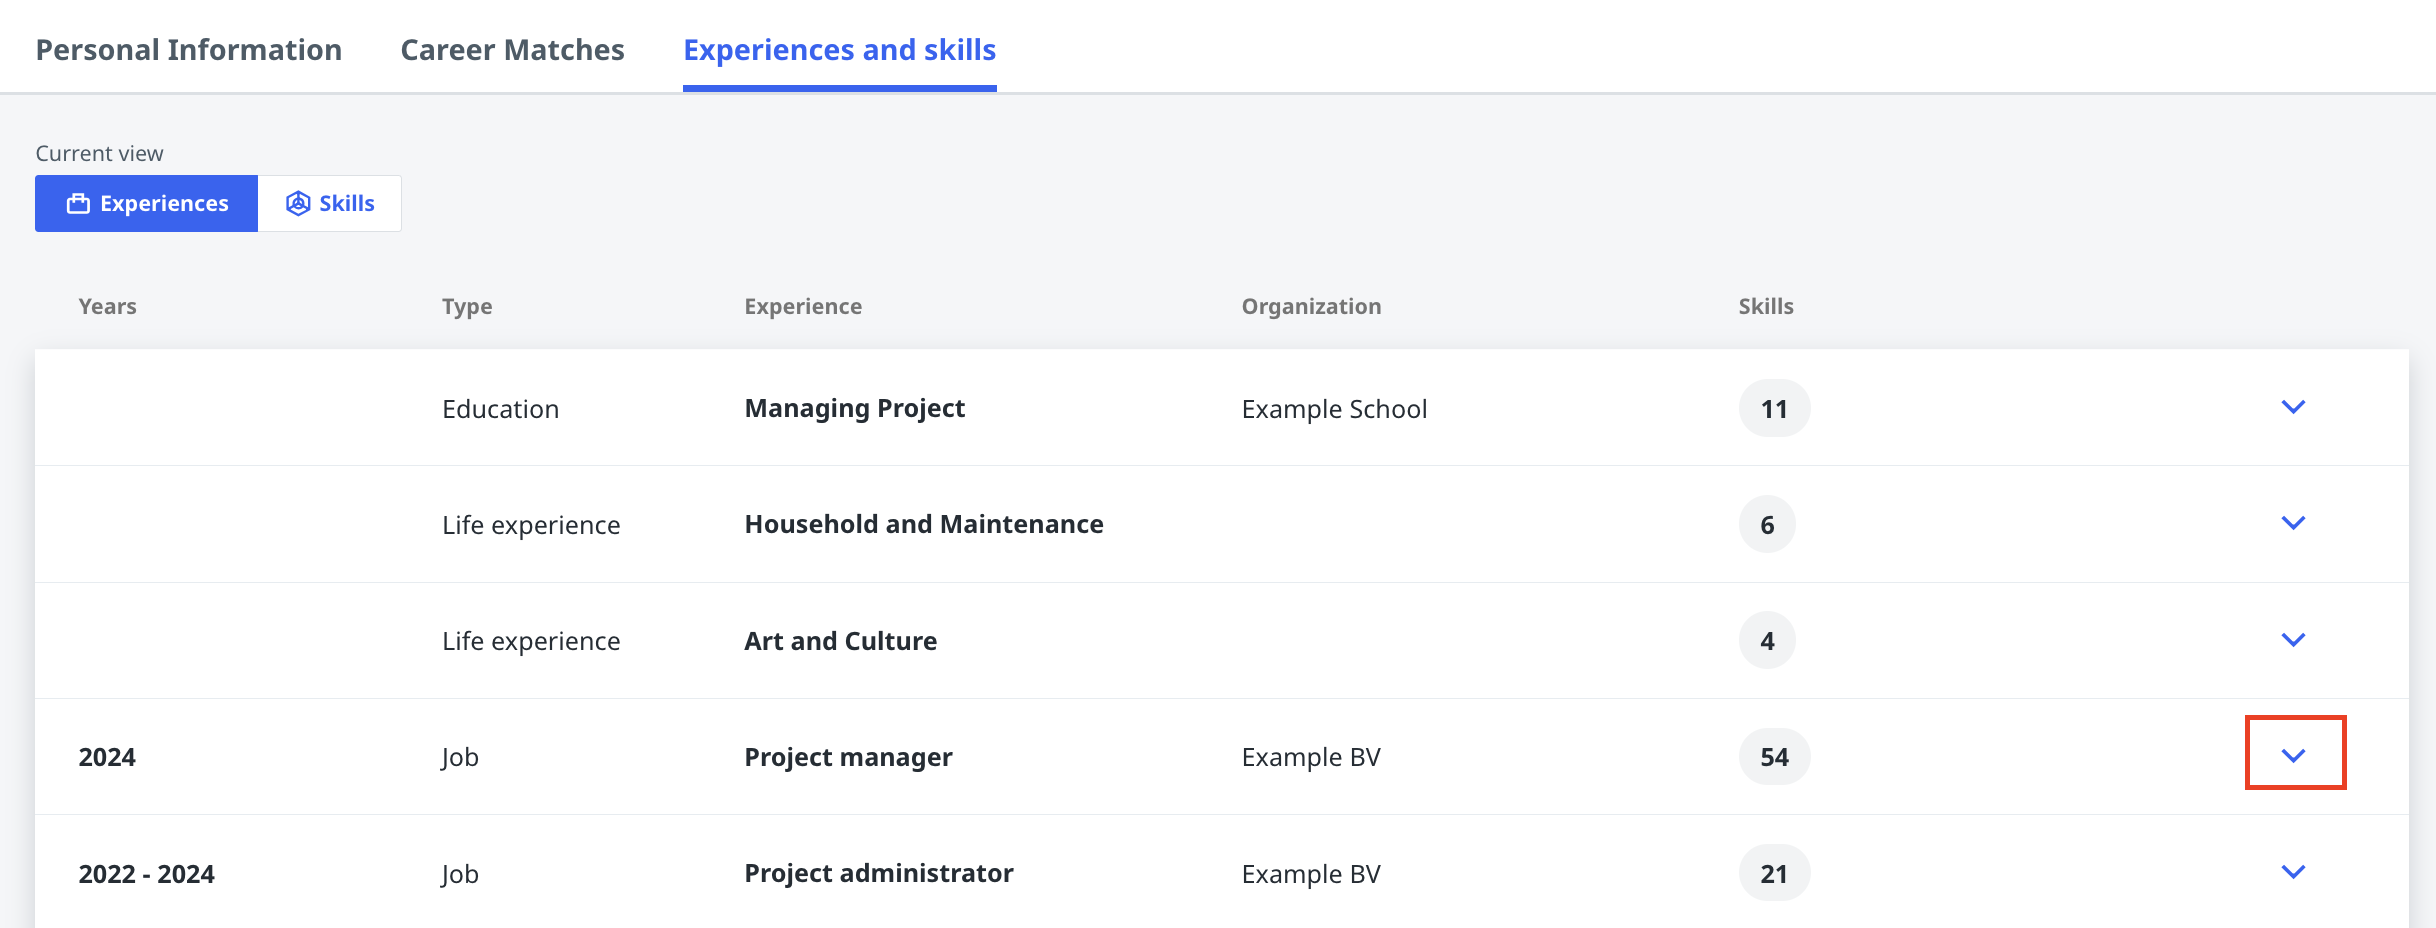The height and width of the screenshot is (928, 2436).
Task: Click the 54 skills badge
Action: (x=1774, y=757)
